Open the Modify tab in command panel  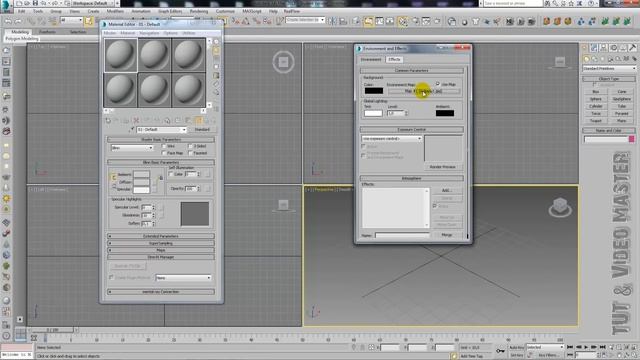(x=594, y=48)
